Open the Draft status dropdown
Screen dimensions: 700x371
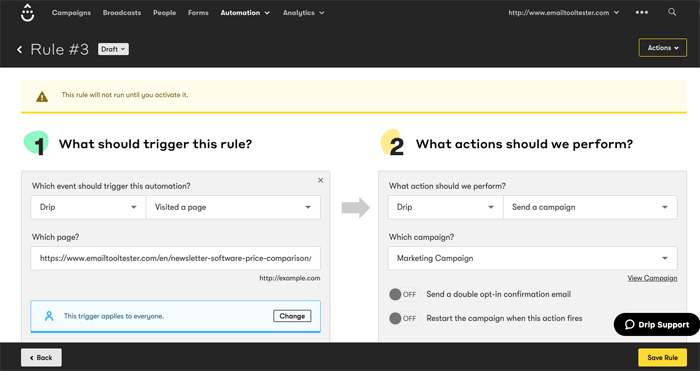(x=113, y=49)
